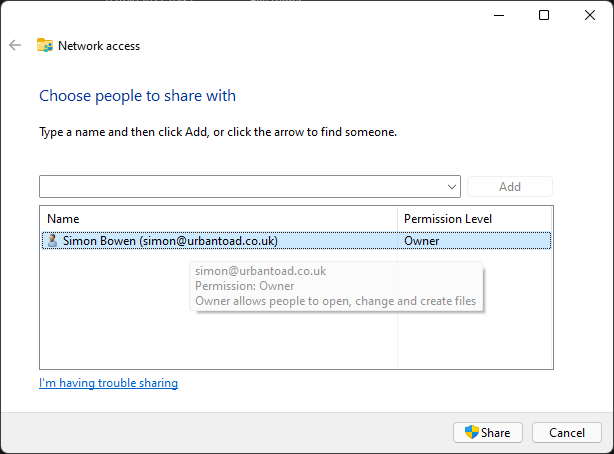Click inside the name entry field

(243, 187)
